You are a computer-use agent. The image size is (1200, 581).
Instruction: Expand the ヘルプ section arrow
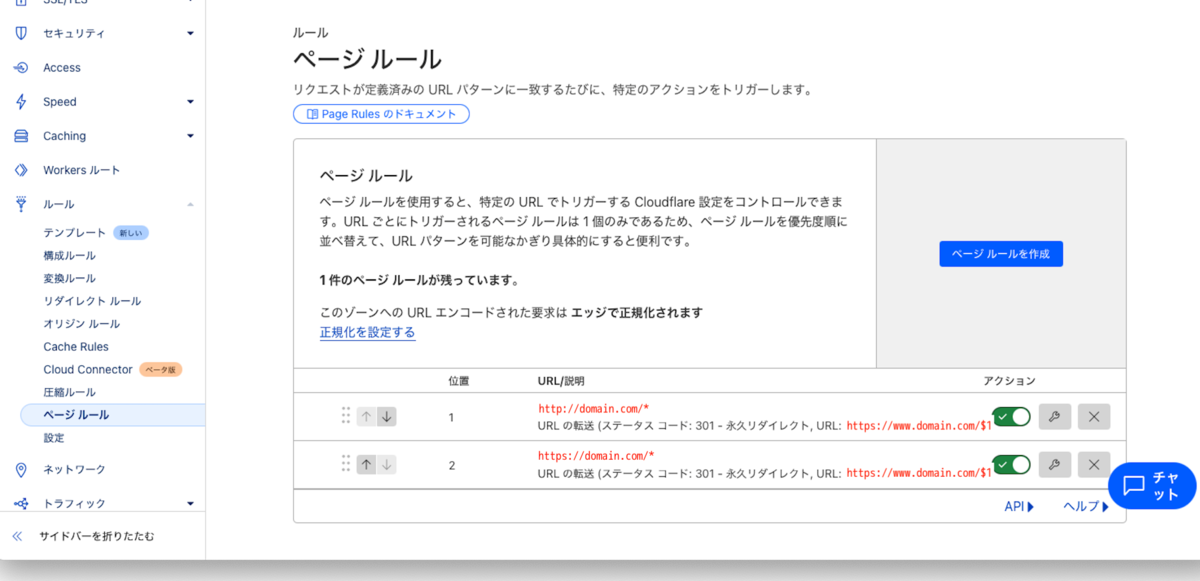point(1105,507)
